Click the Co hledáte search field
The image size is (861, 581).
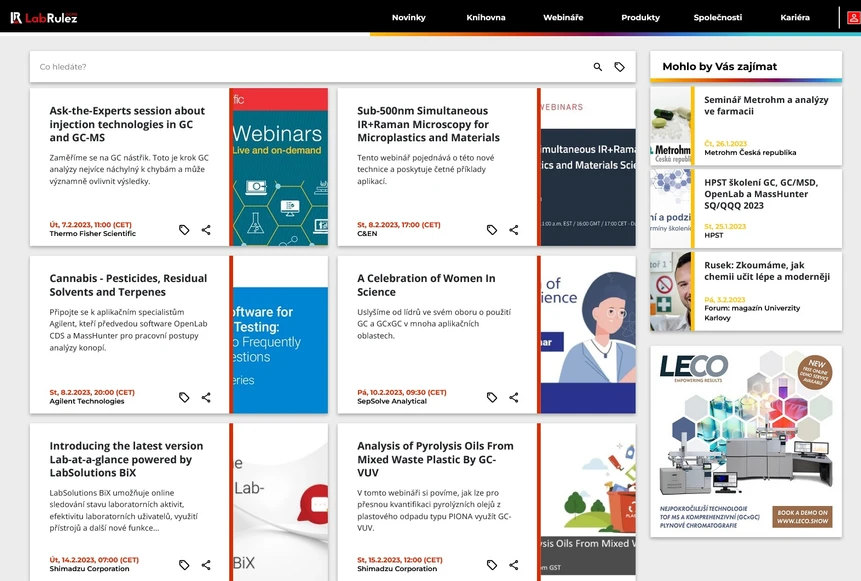300,66
